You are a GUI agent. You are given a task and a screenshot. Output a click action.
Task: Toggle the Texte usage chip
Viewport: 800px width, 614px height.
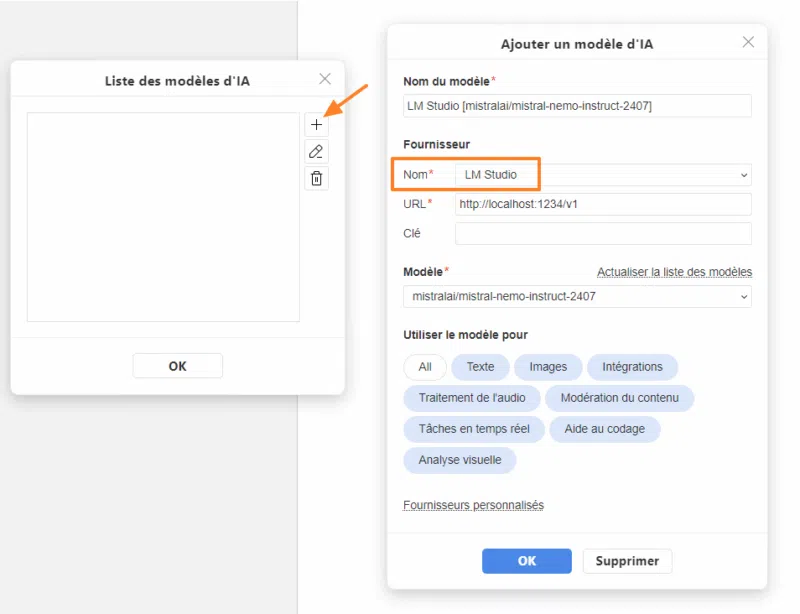[480, 367]
